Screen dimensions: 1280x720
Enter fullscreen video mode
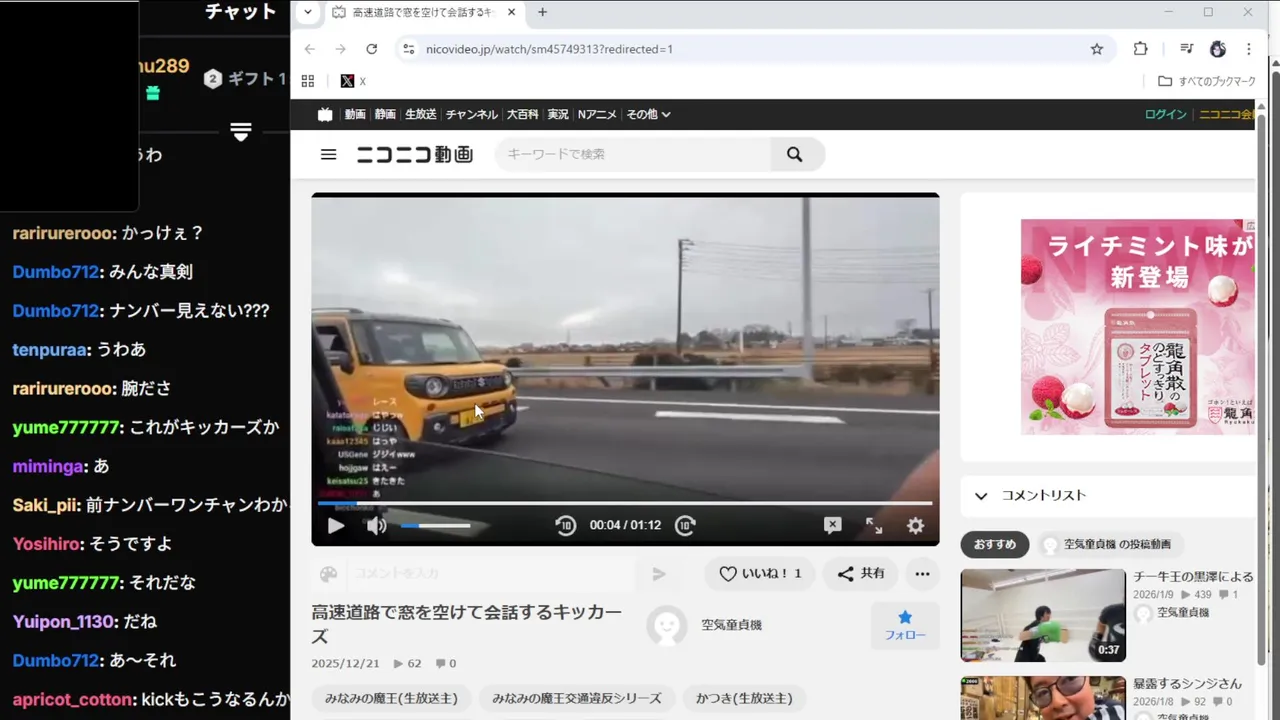pos(874,525)
